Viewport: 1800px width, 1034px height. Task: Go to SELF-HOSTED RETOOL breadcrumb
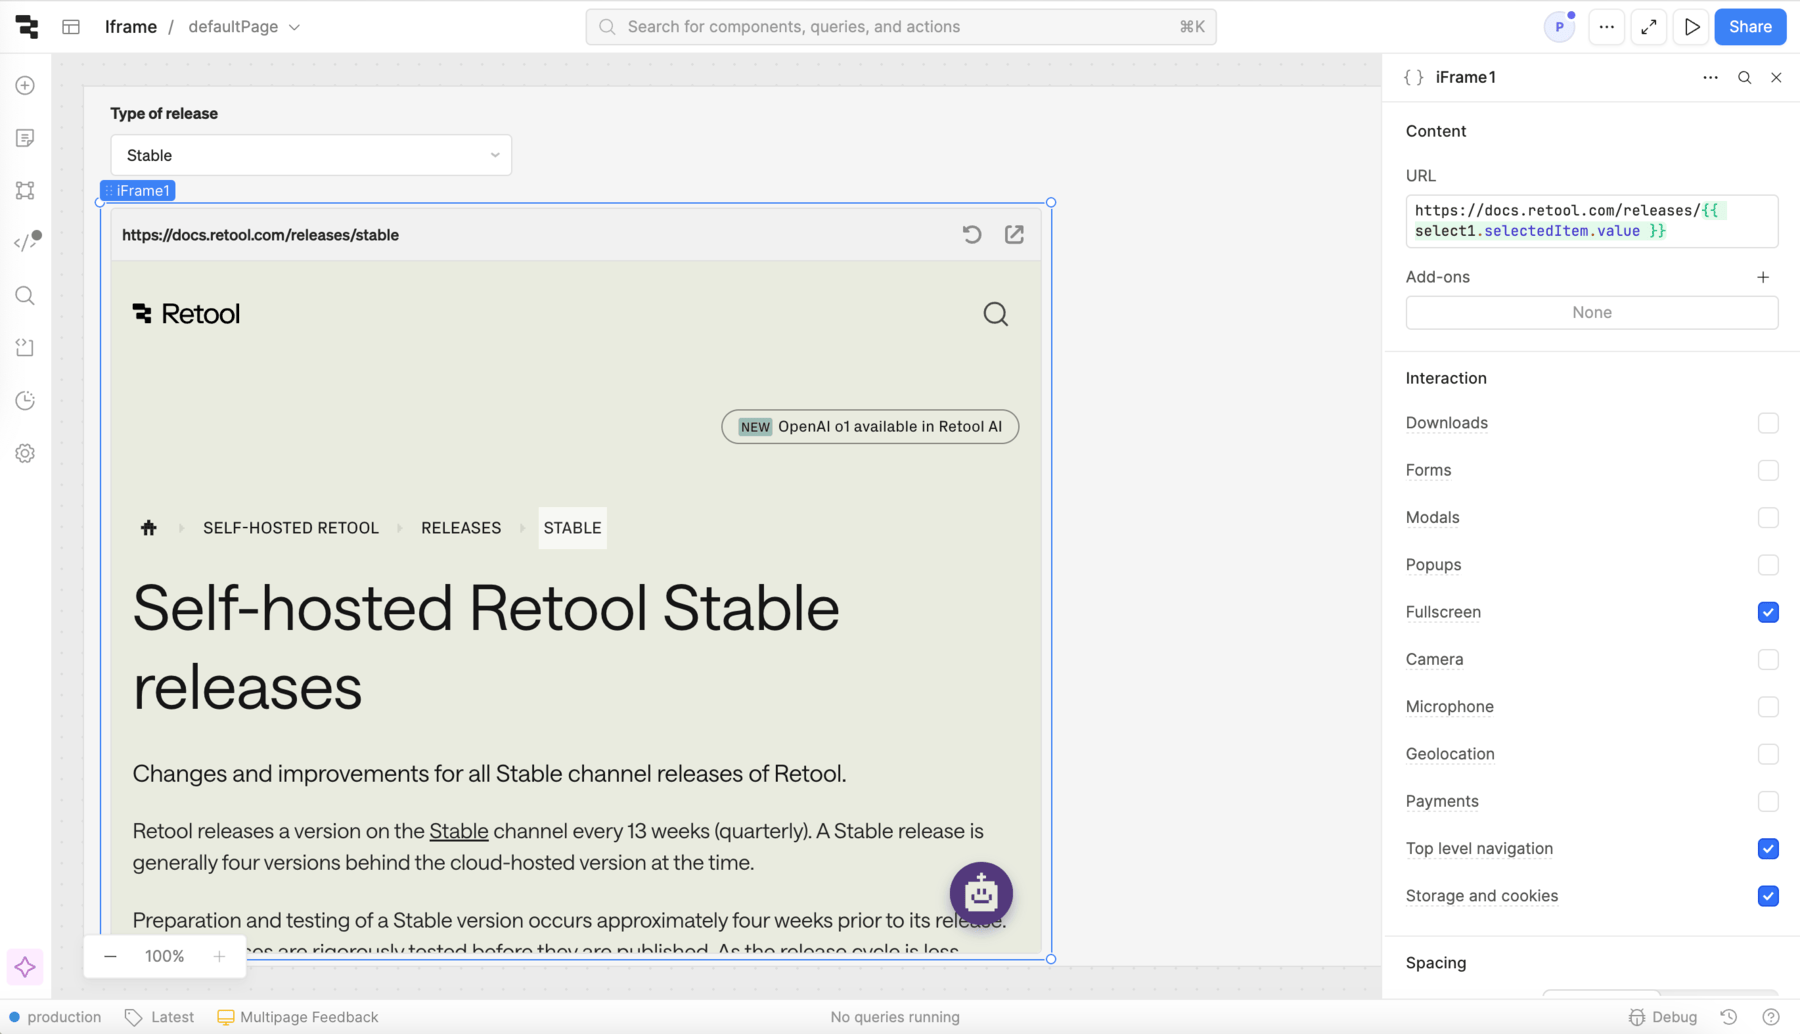coord(291,528)
